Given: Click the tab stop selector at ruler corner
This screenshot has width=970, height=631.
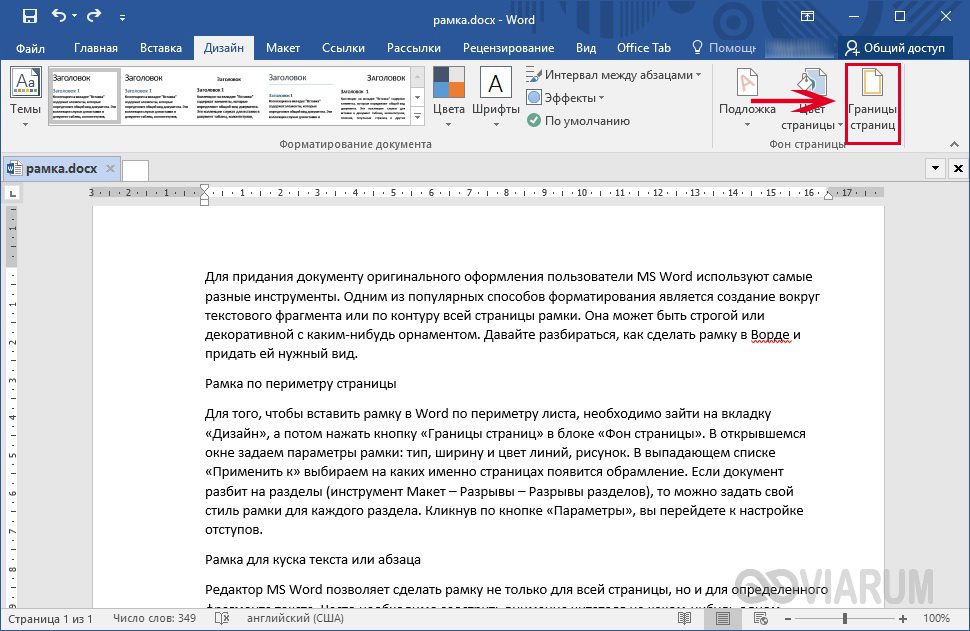Looking at the screenshot, I should point(12,194).
